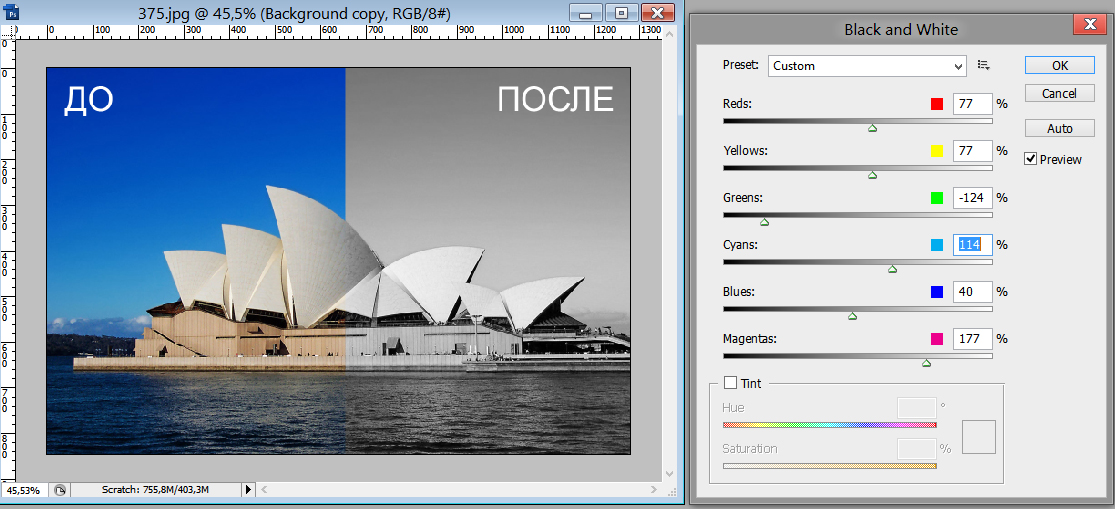The width and height of the screenshot is (1115, 509).
Task: Click the Yellows value field showing 77
Action: tap(972, 151)
